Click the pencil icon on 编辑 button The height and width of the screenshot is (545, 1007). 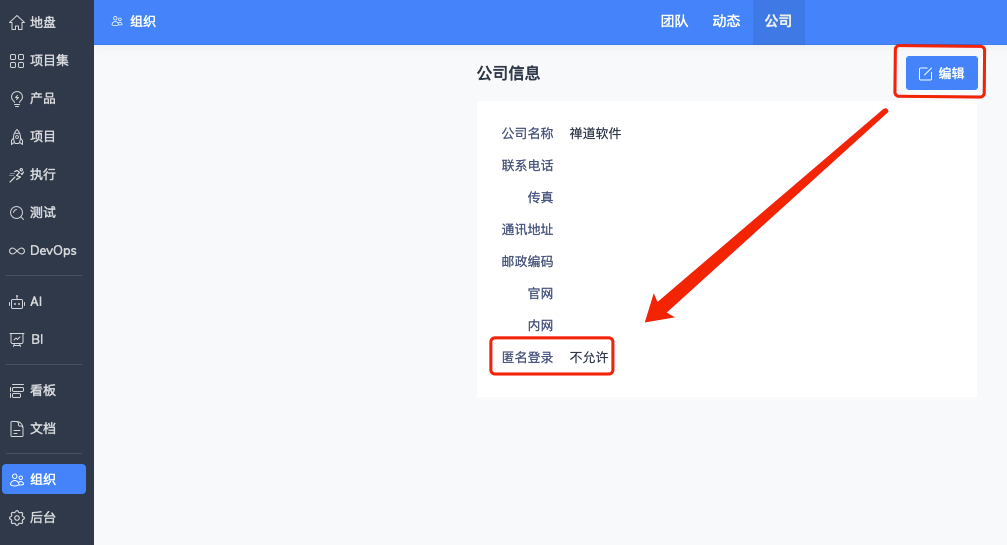(925, 74)
